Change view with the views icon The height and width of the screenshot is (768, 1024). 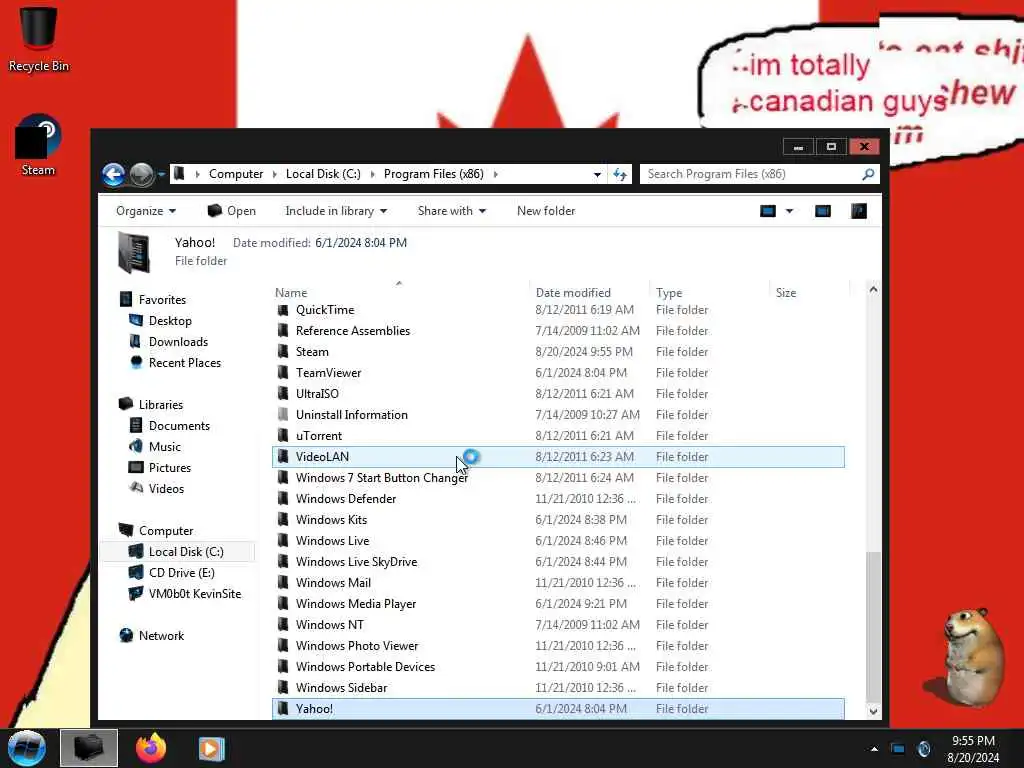pos(768,211)
